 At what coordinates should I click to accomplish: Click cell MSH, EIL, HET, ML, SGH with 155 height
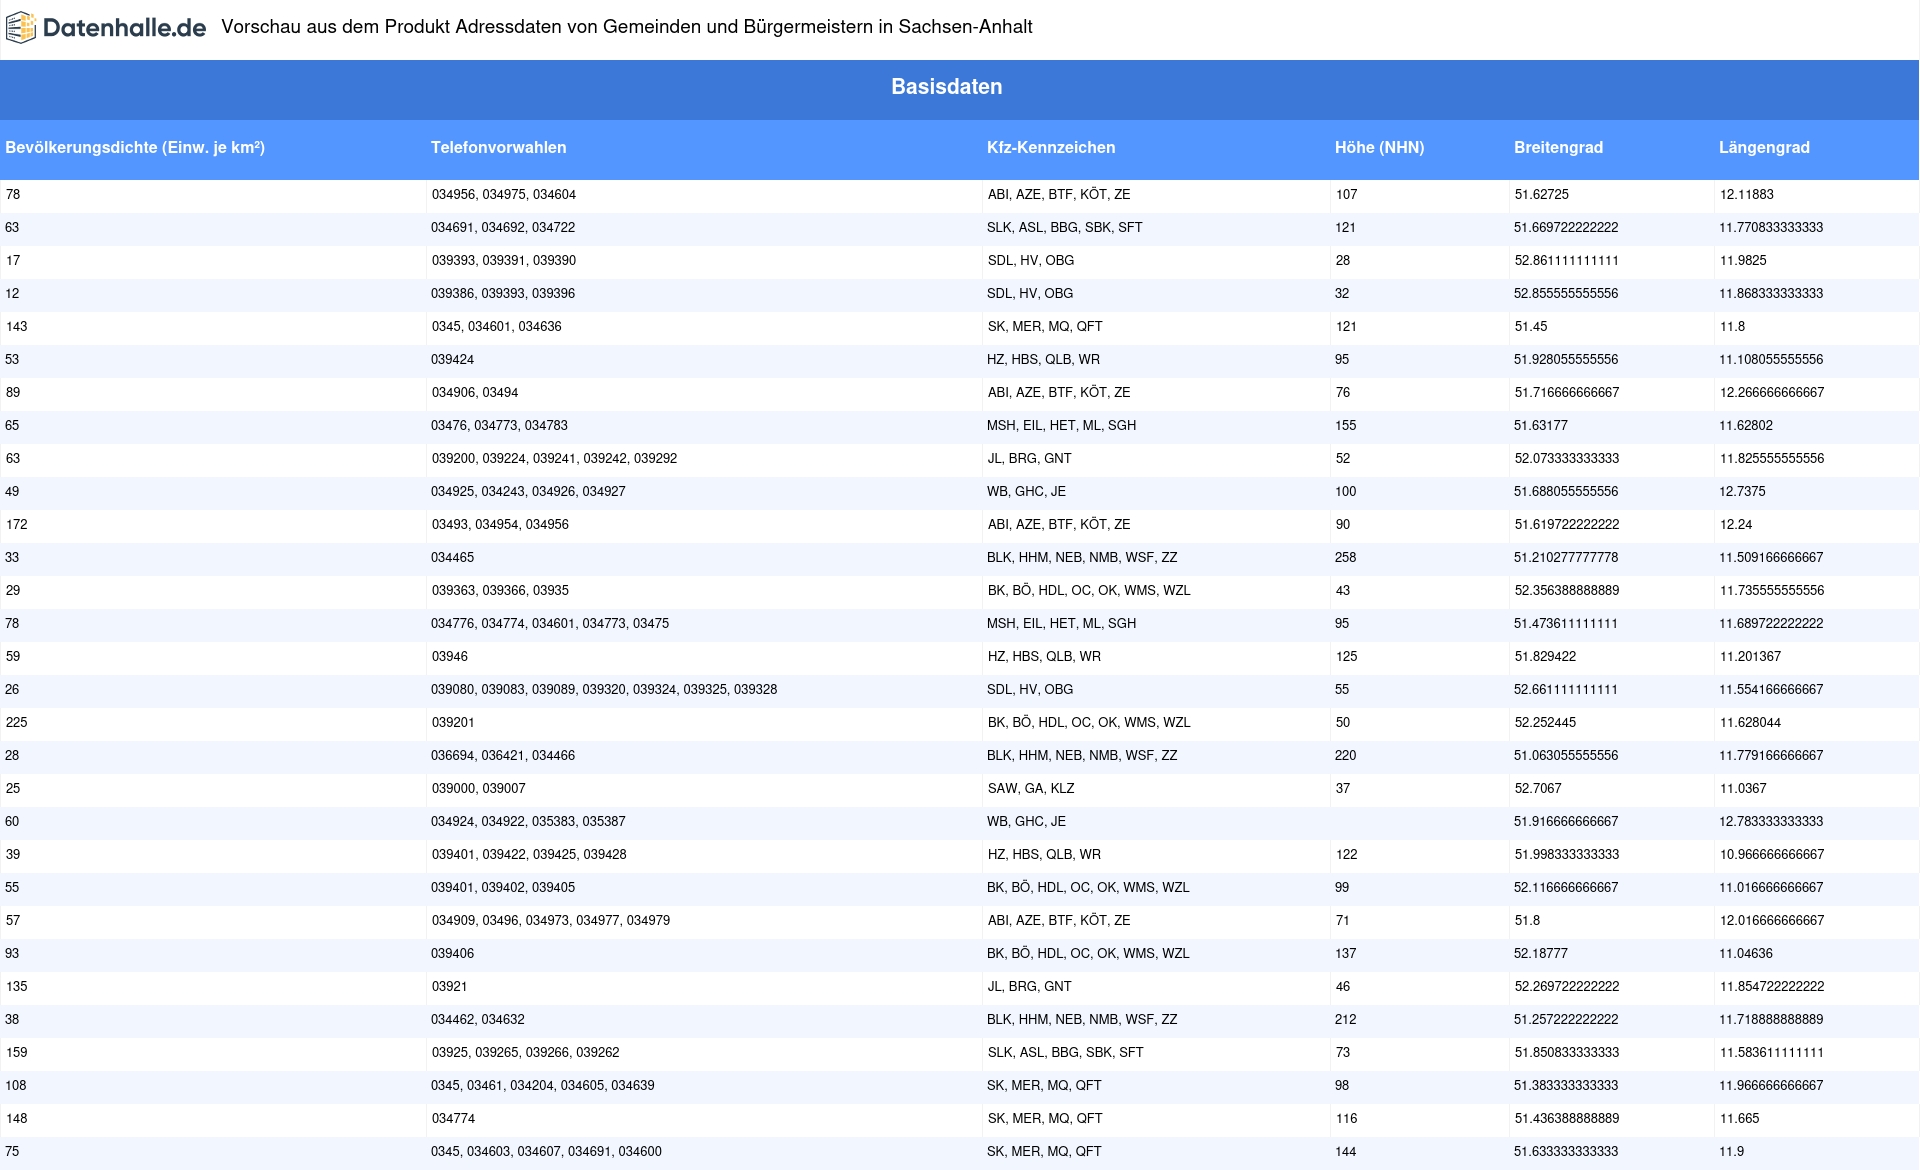(x=1061, y=426)
